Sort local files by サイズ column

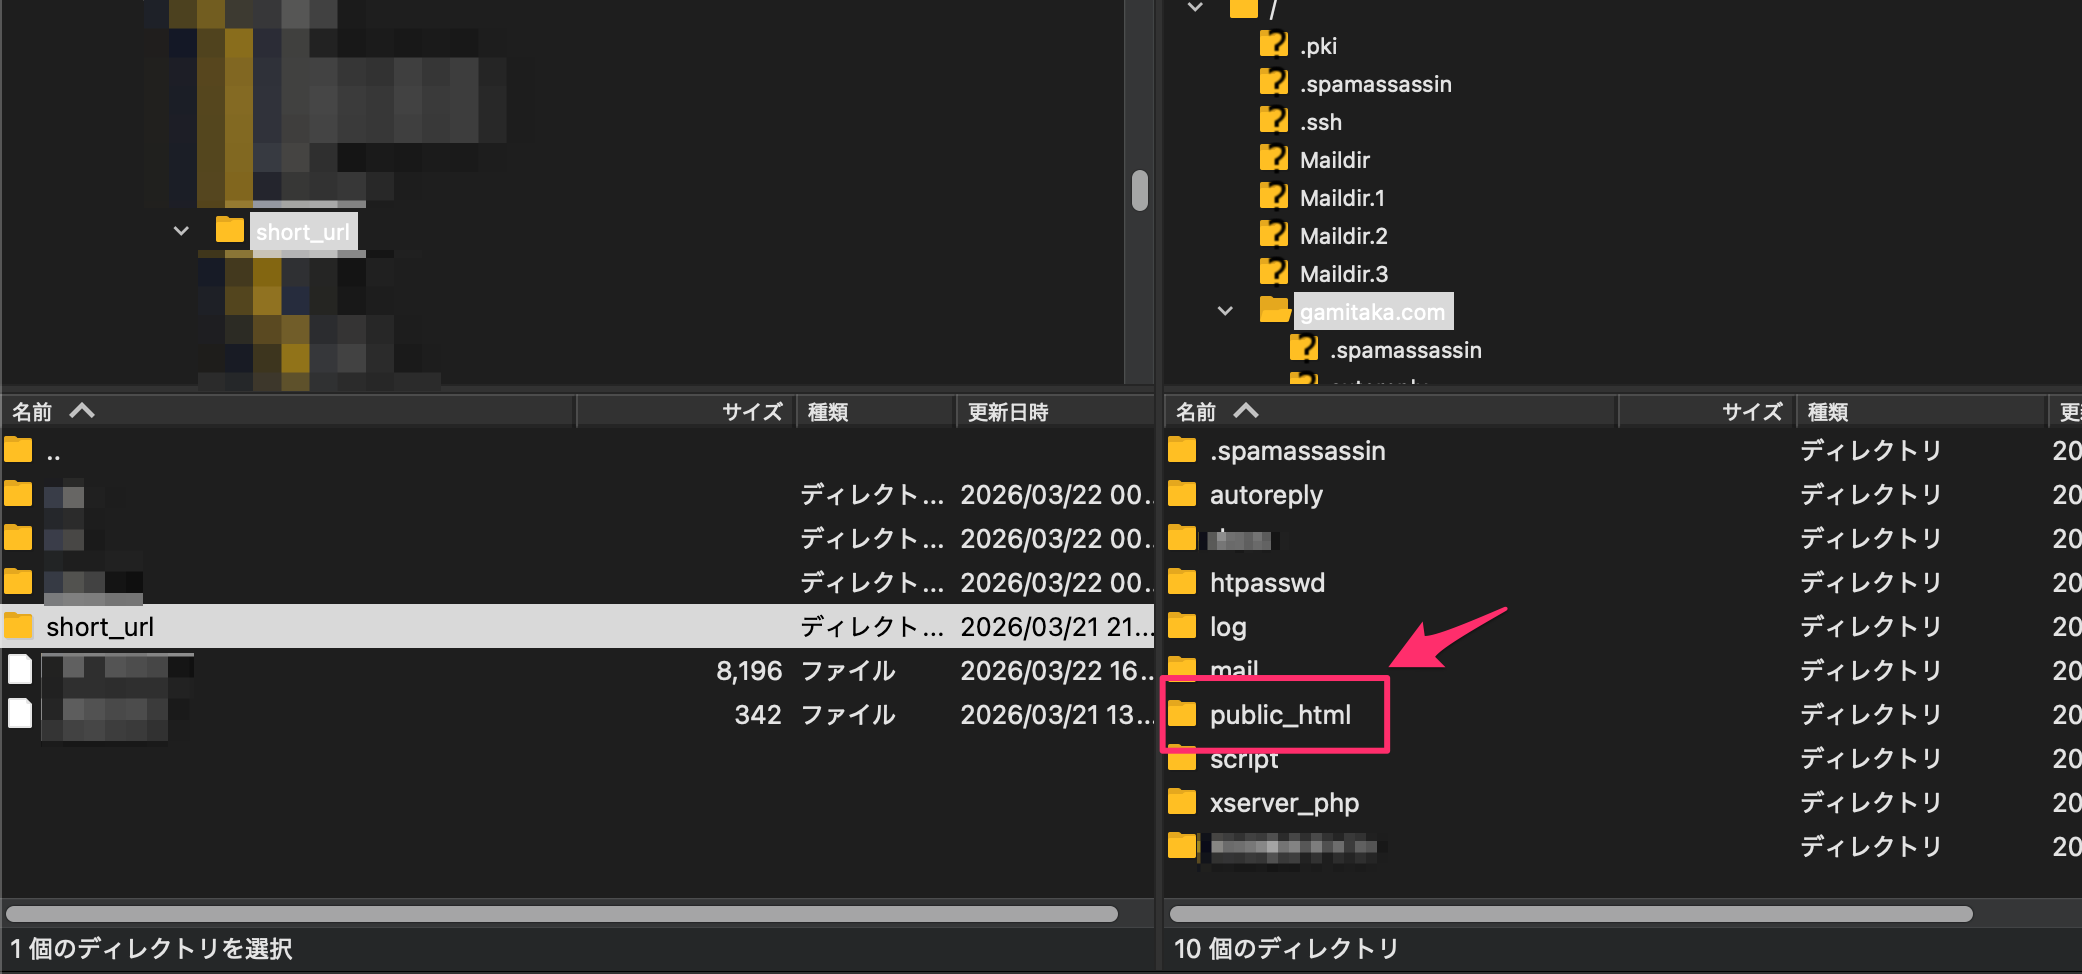point(751,412)
